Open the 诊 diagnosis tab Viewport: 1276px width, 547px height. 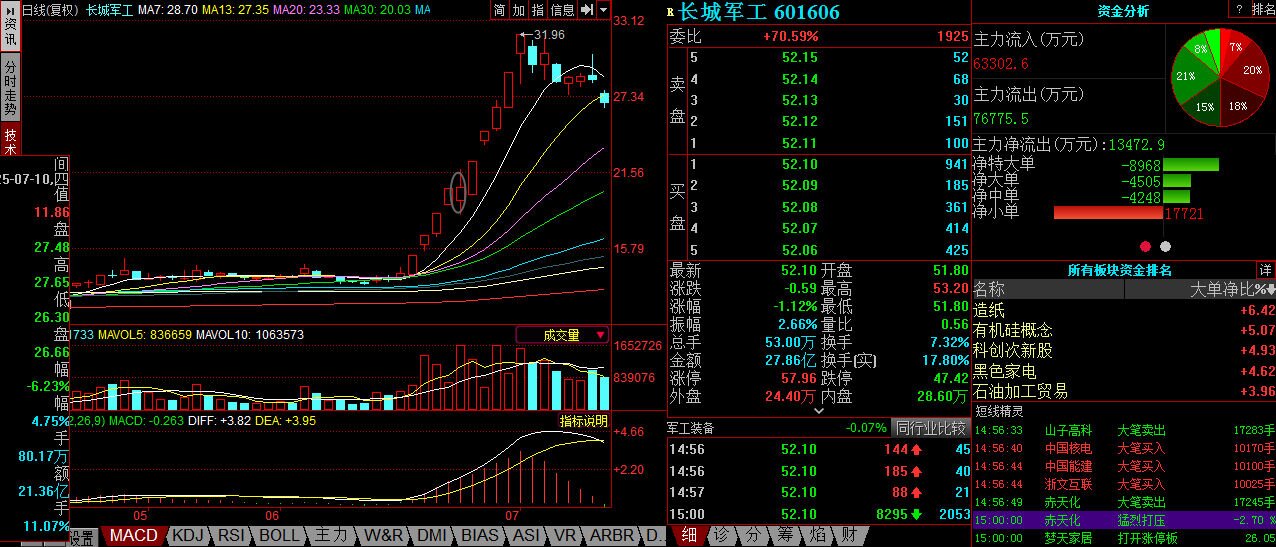[x=720, y=535]
